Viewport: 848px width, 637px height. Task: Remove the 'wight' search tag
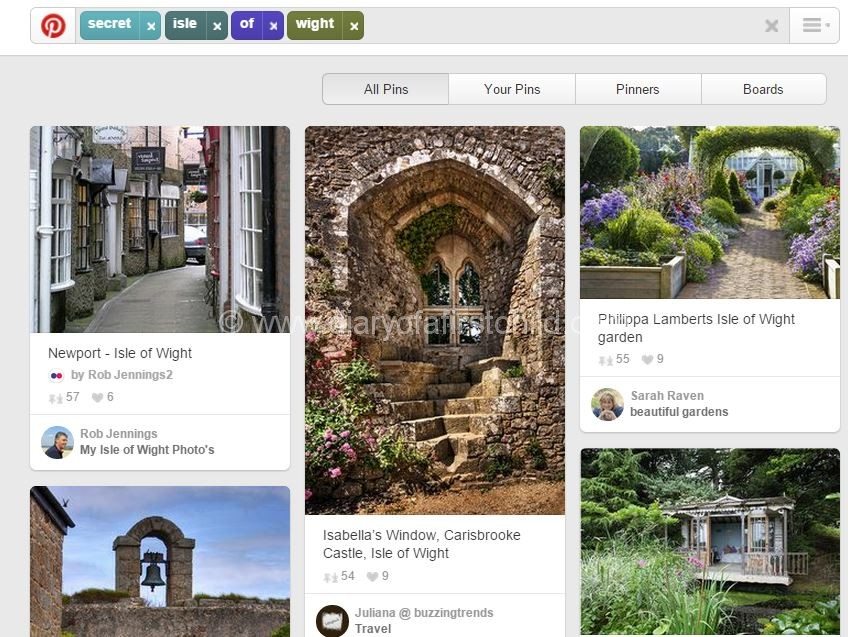click(x=353, y=27)
